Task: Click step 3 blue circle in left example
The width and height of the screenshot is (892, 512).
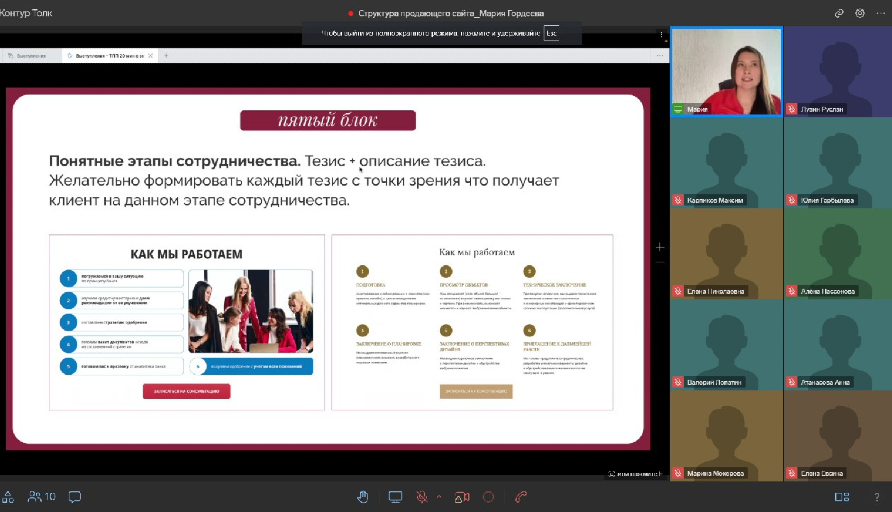Action: point(68,322)
